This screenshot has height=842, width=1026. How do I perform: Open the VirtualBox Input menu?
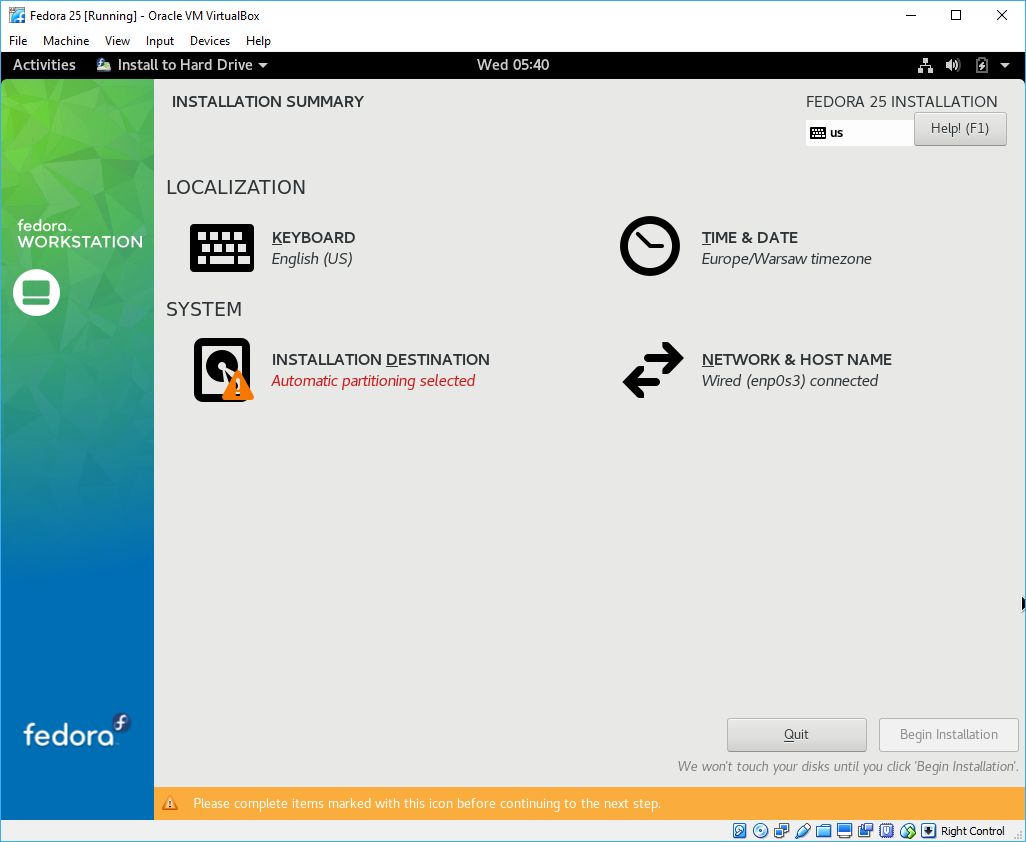(160, 41)
